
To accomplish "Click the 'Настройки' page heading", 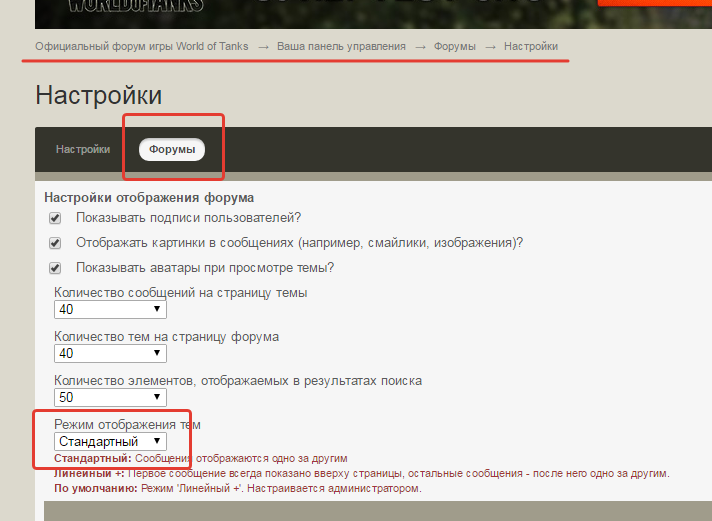I will pos(99,95).
